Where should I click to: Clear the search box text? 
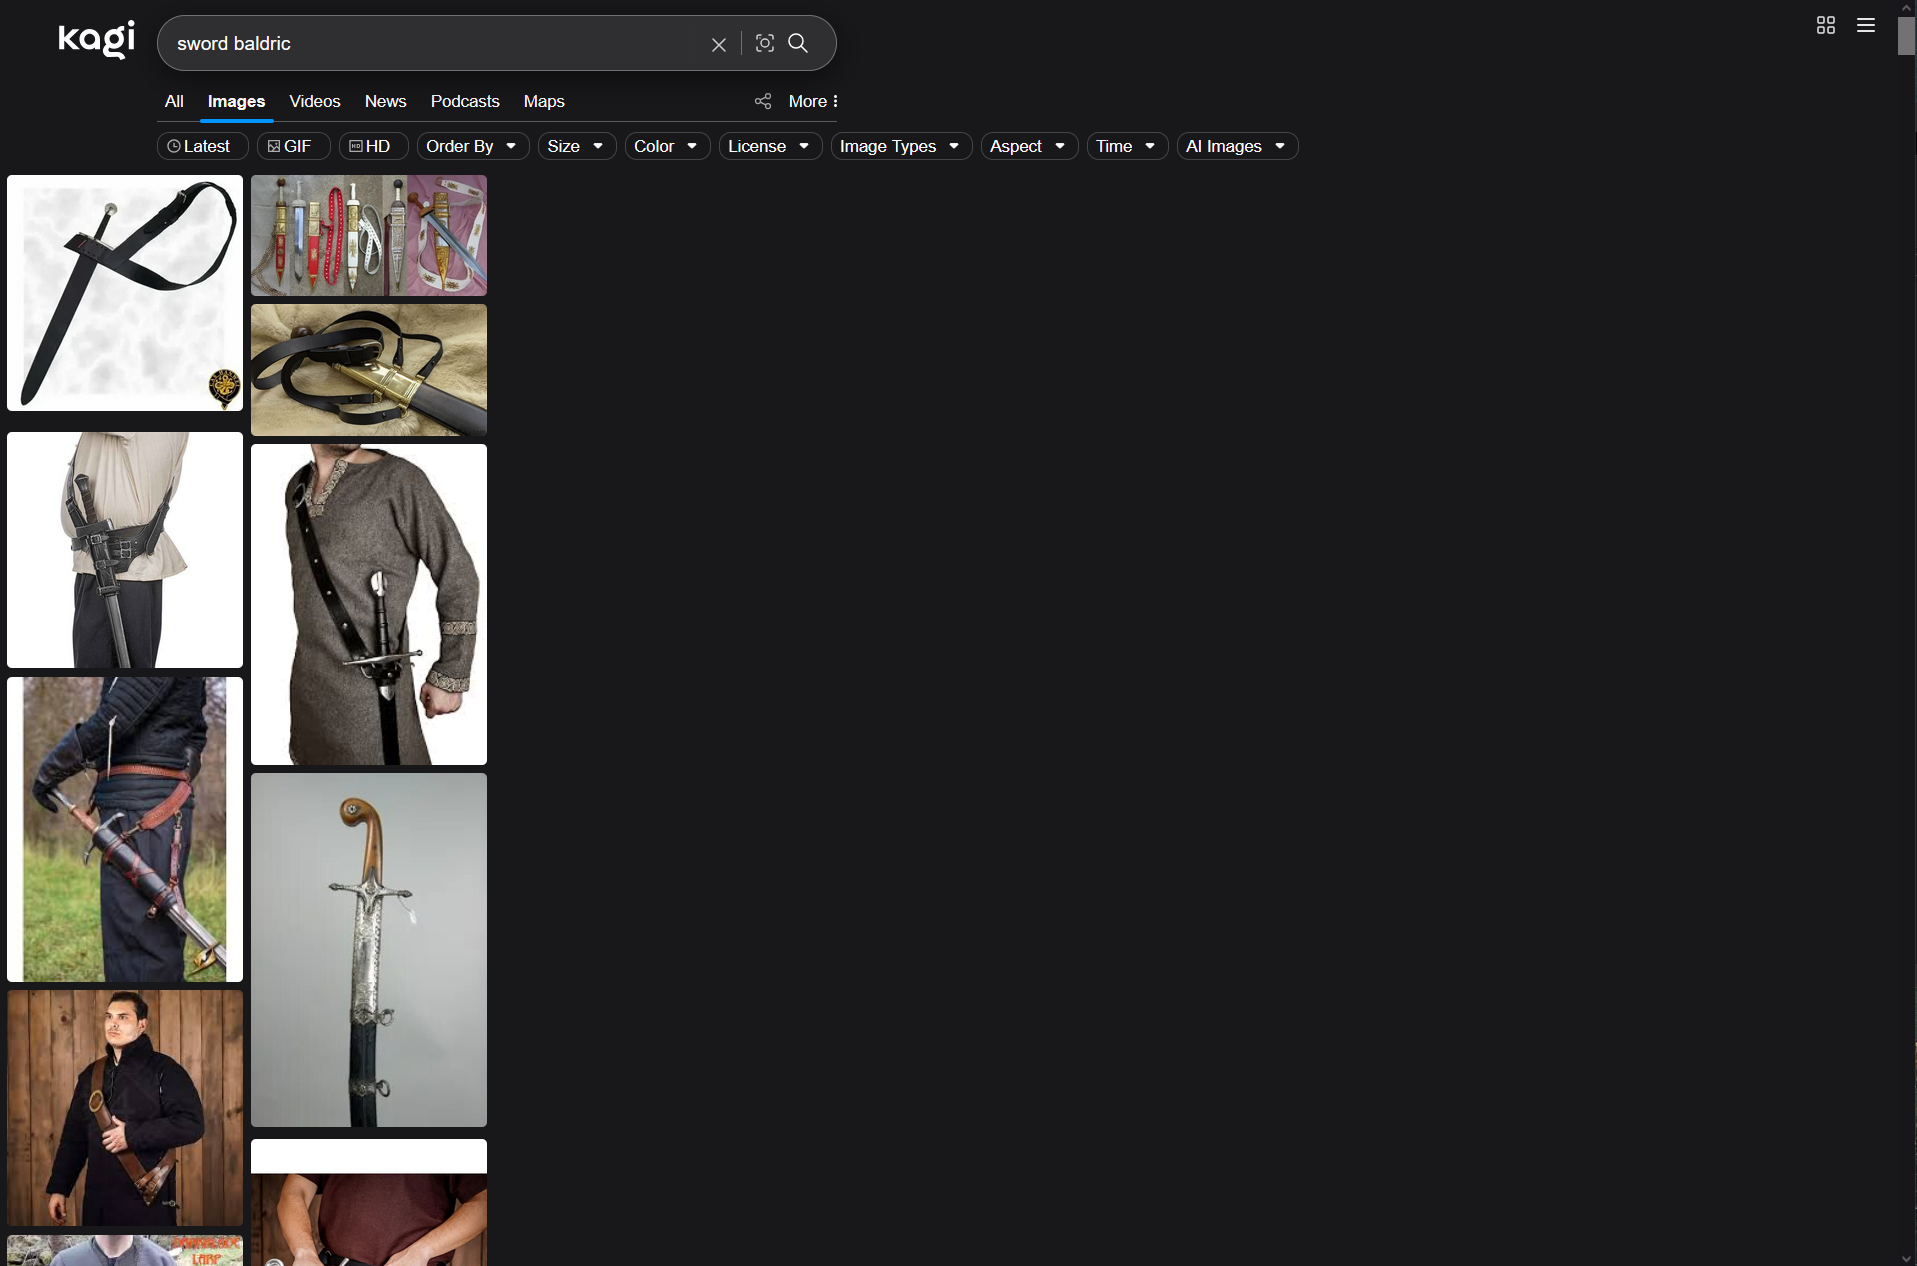[x=718, y=44]
